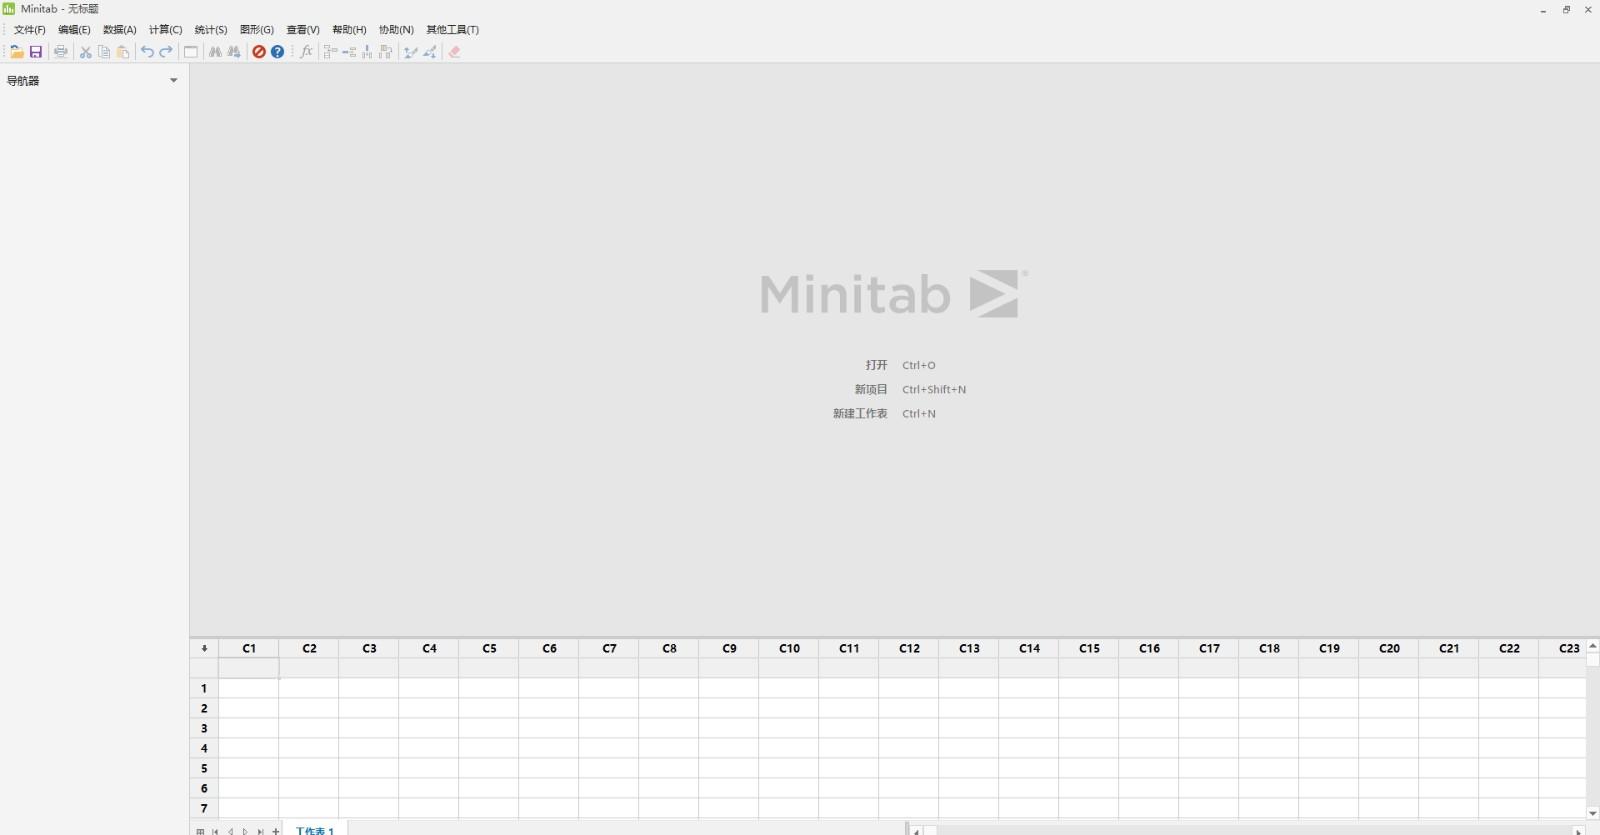
Task: Click the 新建工作表 link on start screen
Action: tap(860, 413)
